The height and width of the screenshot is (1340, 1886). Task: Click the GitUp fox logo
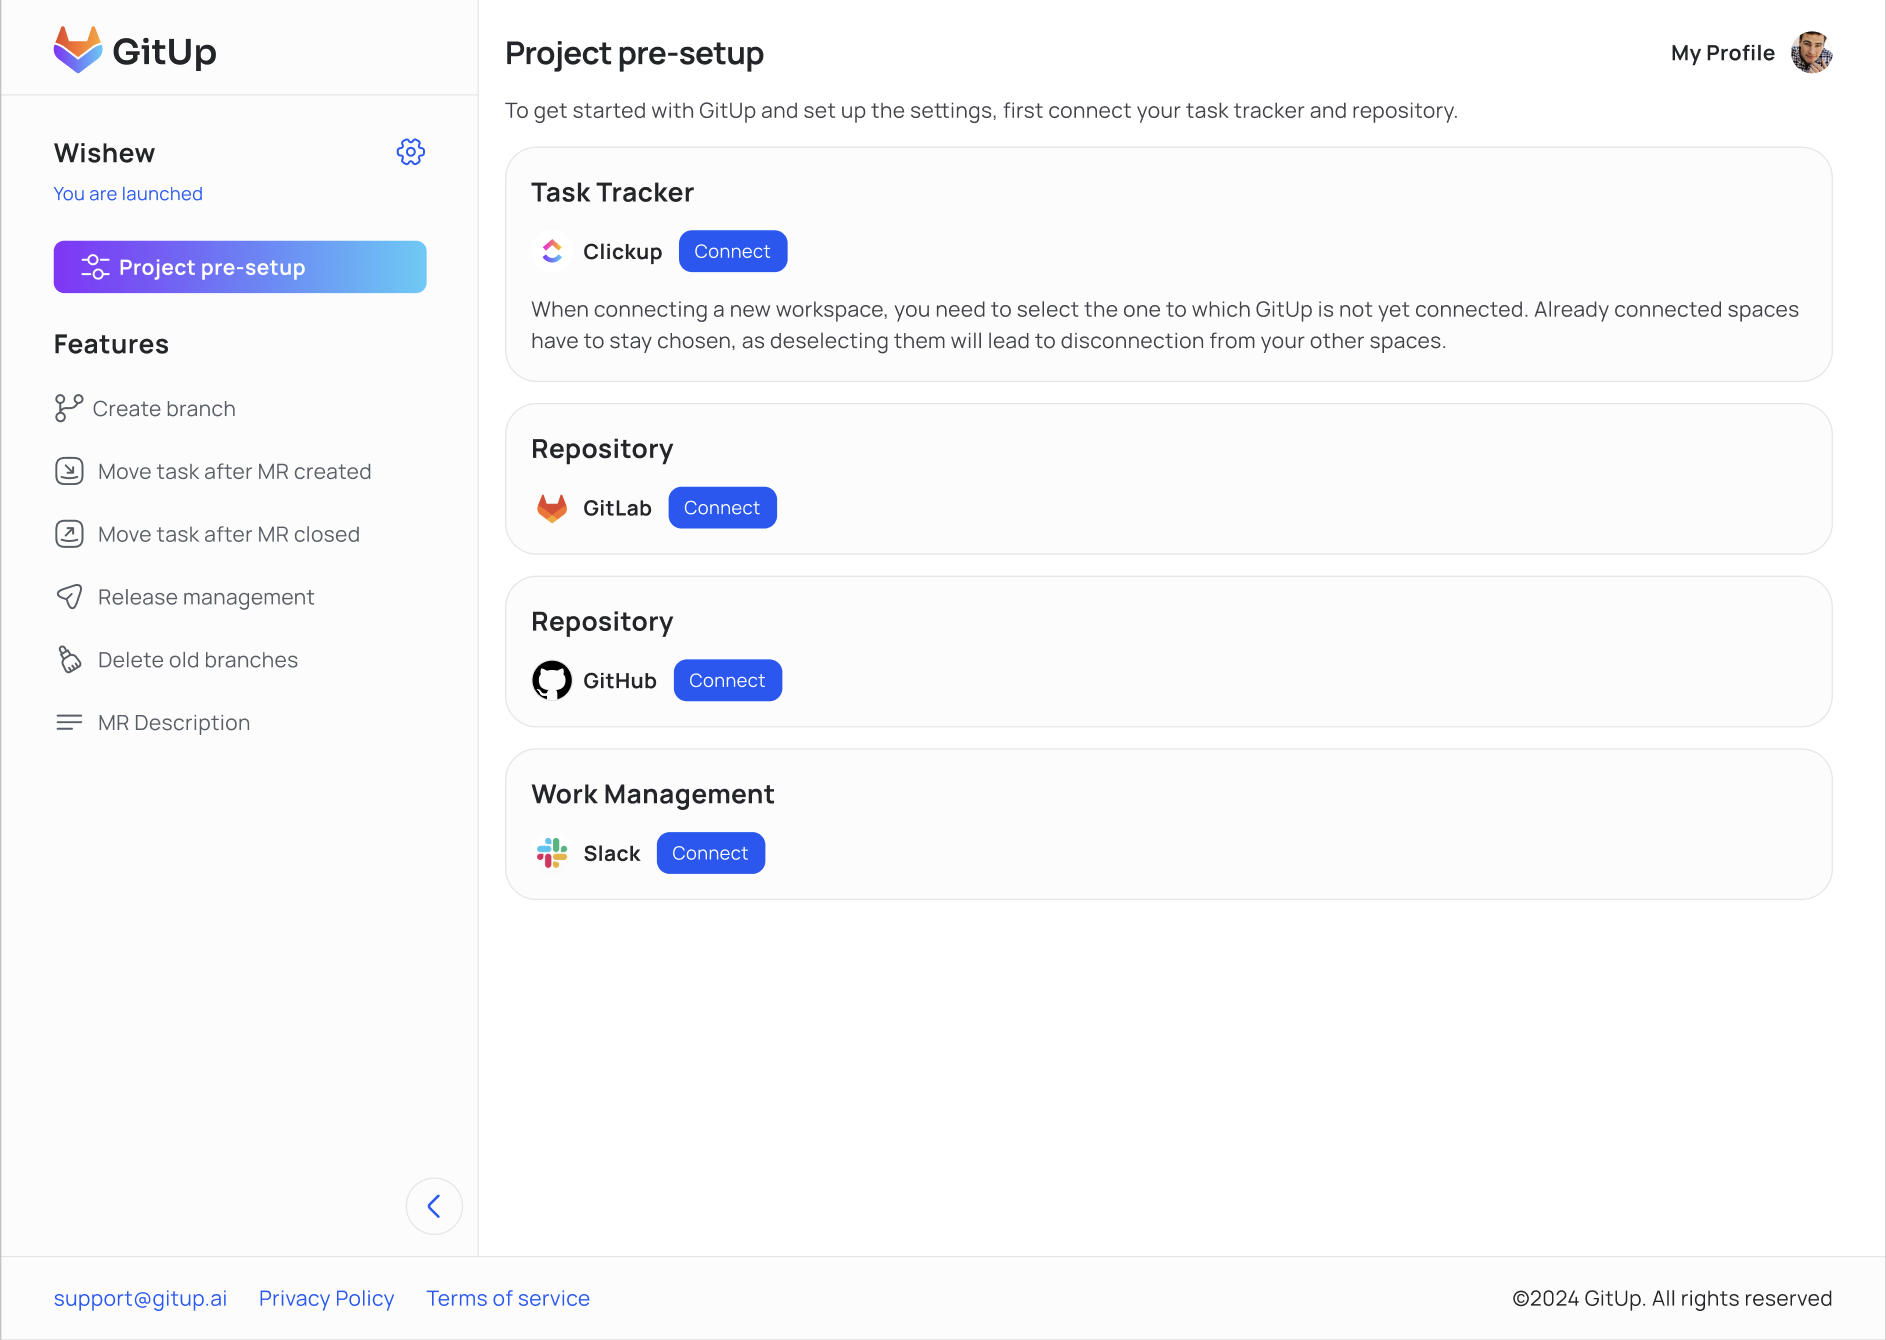[x=78, y=50]
